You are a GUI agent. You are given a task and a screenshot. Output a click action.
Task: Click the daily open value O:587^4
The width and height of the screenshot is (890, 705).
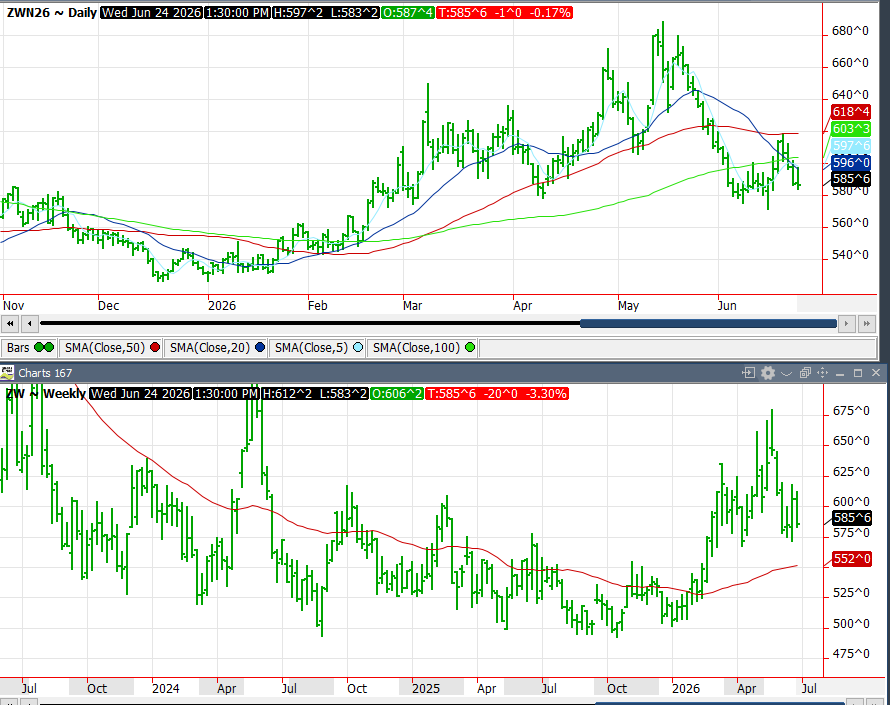tap(408, 12)
